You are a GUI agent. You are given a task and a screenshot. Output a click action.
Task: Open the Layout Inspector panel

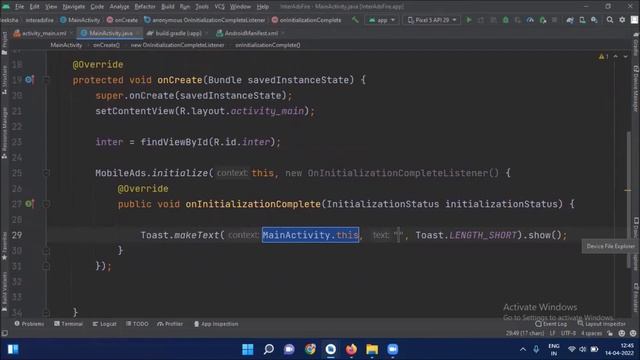point(602,324)
